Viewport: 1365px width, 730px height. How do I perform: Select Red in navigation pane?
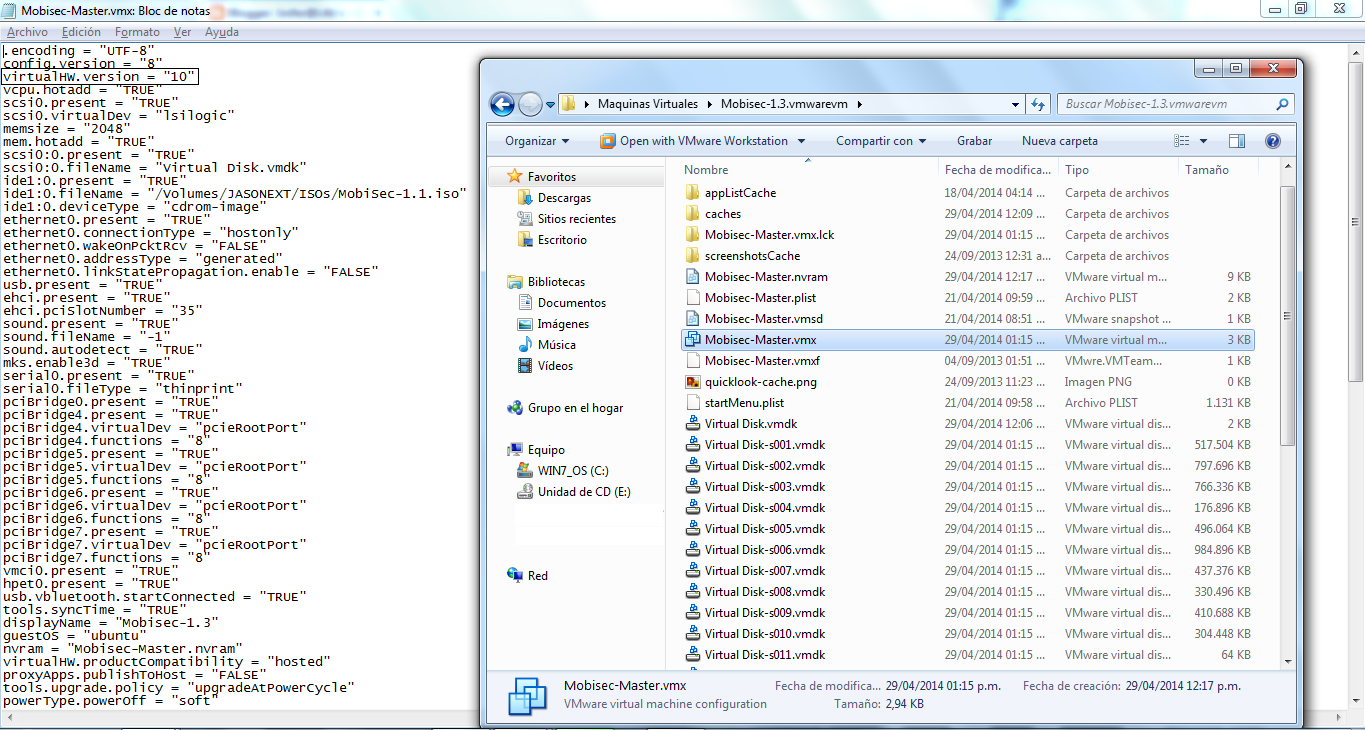pos(538,576)
